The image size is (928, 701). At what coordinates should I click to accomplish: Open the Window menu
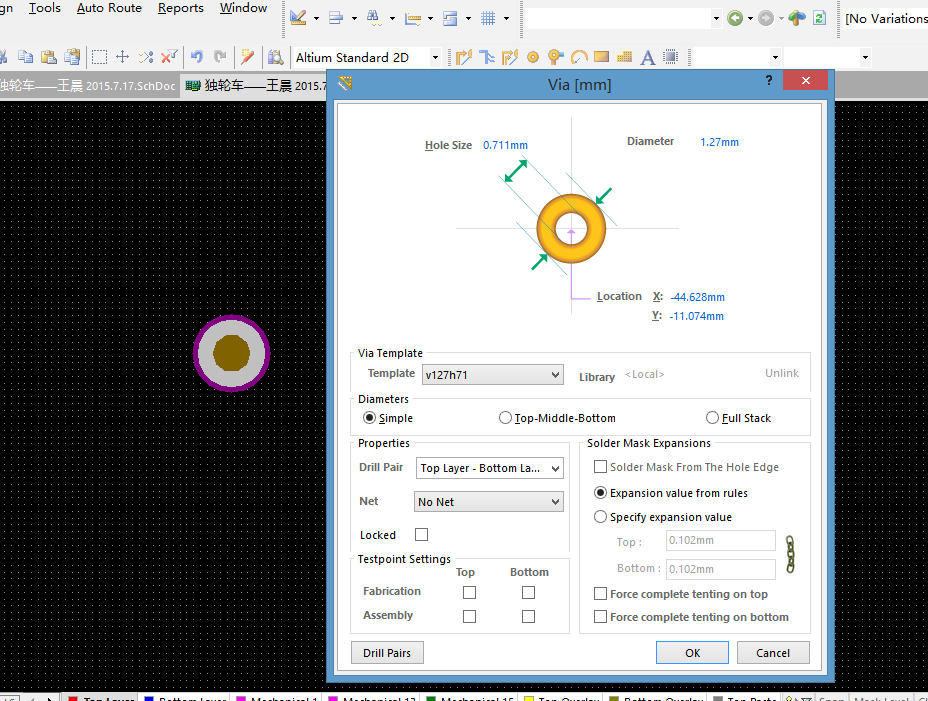[243, 8]
